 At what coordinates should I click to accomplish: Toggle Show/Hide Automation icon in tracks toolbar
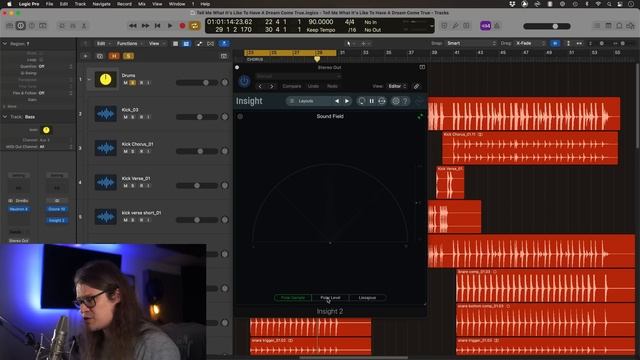[x=199, y=43]
